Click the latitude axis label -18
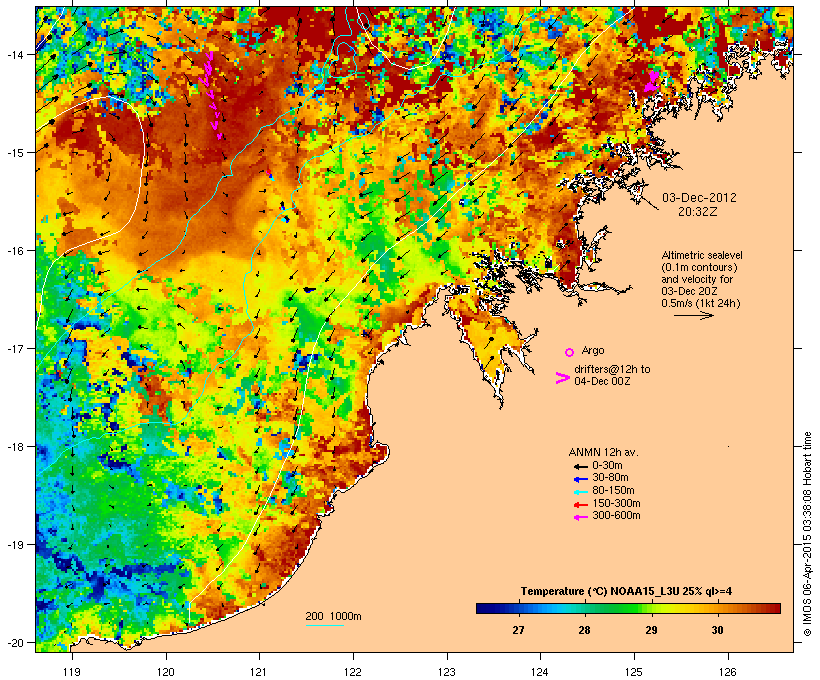Image resolution: width=820 pixels, height=680 pixels. click(14, 447)
